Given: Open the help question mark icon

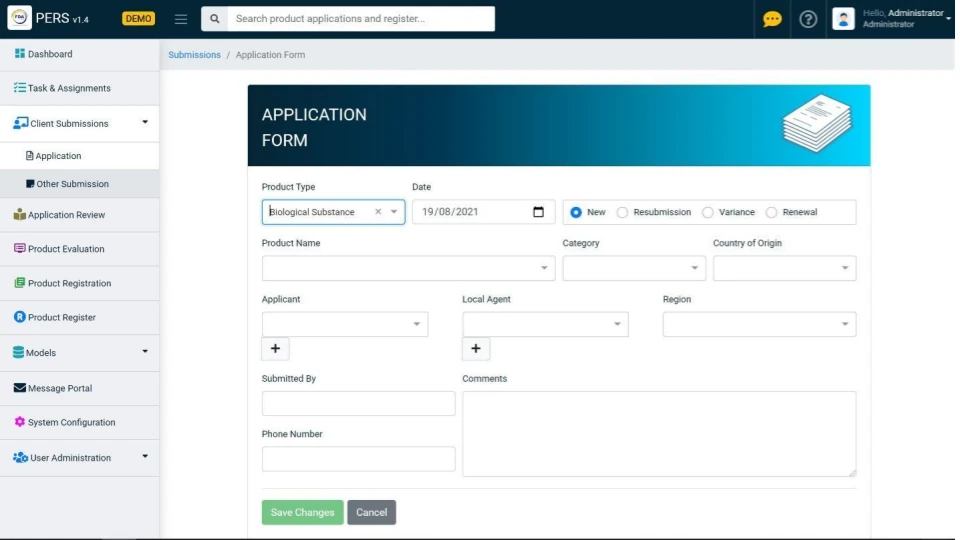Looking at the screenshot, I should [808, 19].
